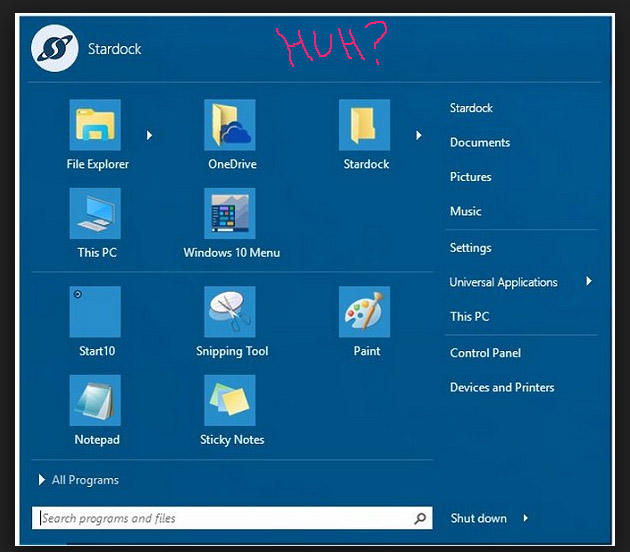Image resolution: width=630 pixels, height=552 pixels.
Task: Expand File Explorer jump list arrow
Action: point(149,135)
